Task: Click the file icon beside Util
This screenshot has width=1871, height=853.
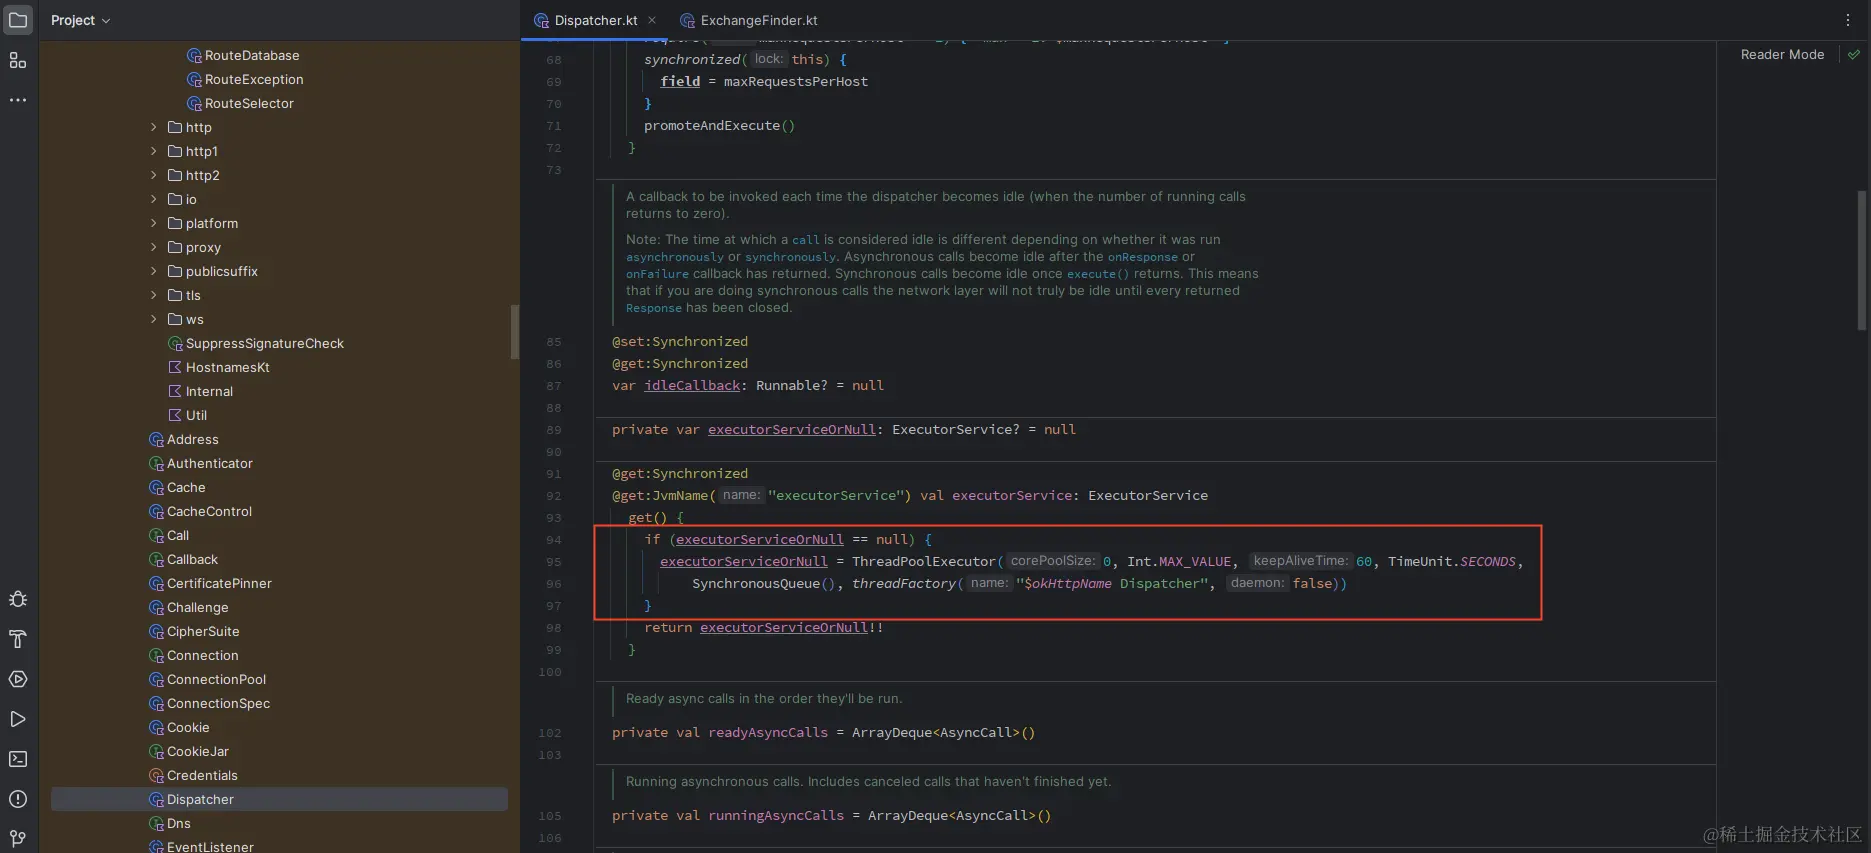Action: coord(175,416)
